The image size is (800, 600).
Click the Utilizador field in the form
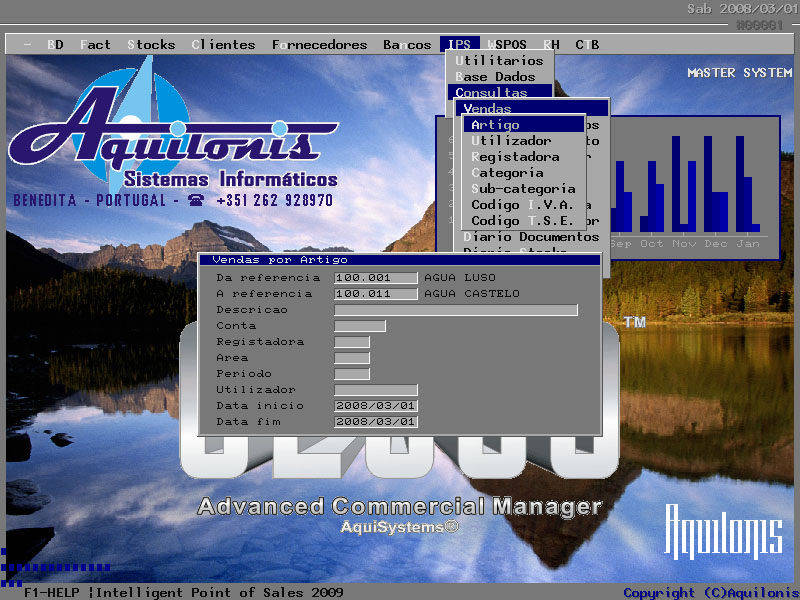click(376, 390)
